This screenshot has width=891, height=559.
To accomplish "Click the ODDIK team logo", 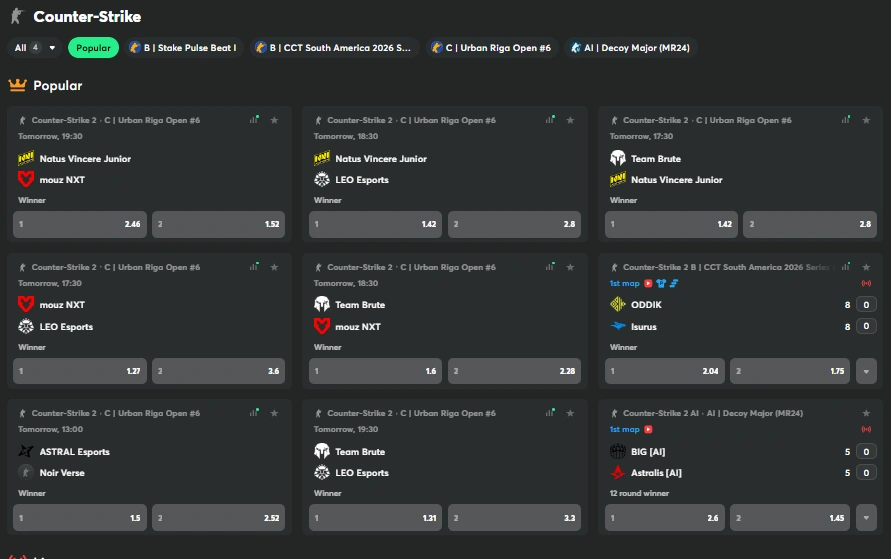I will pos(618,304).
